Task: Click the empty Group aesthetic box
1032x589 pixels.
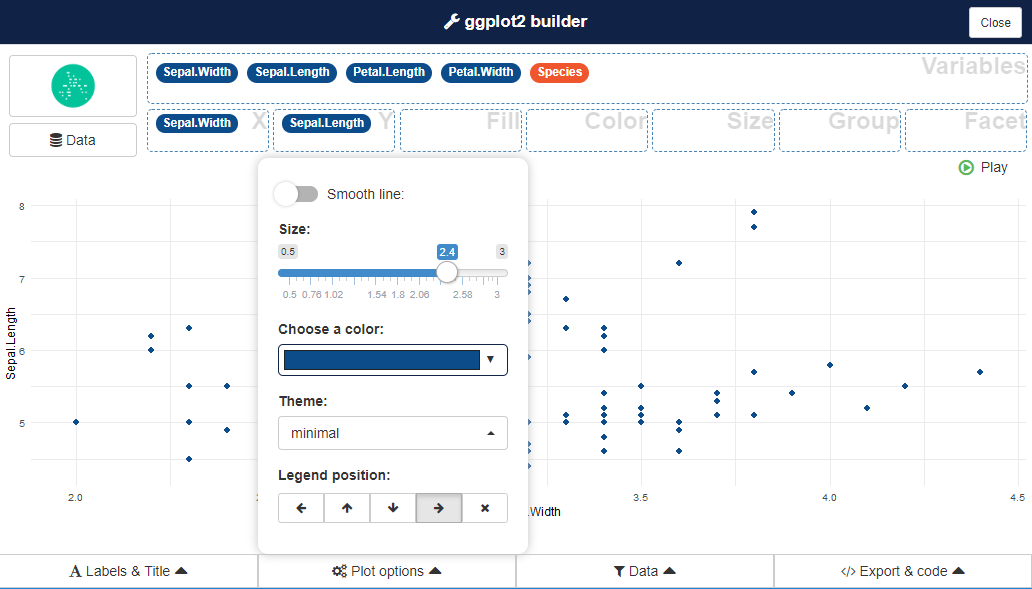Action: pos(840,130)
